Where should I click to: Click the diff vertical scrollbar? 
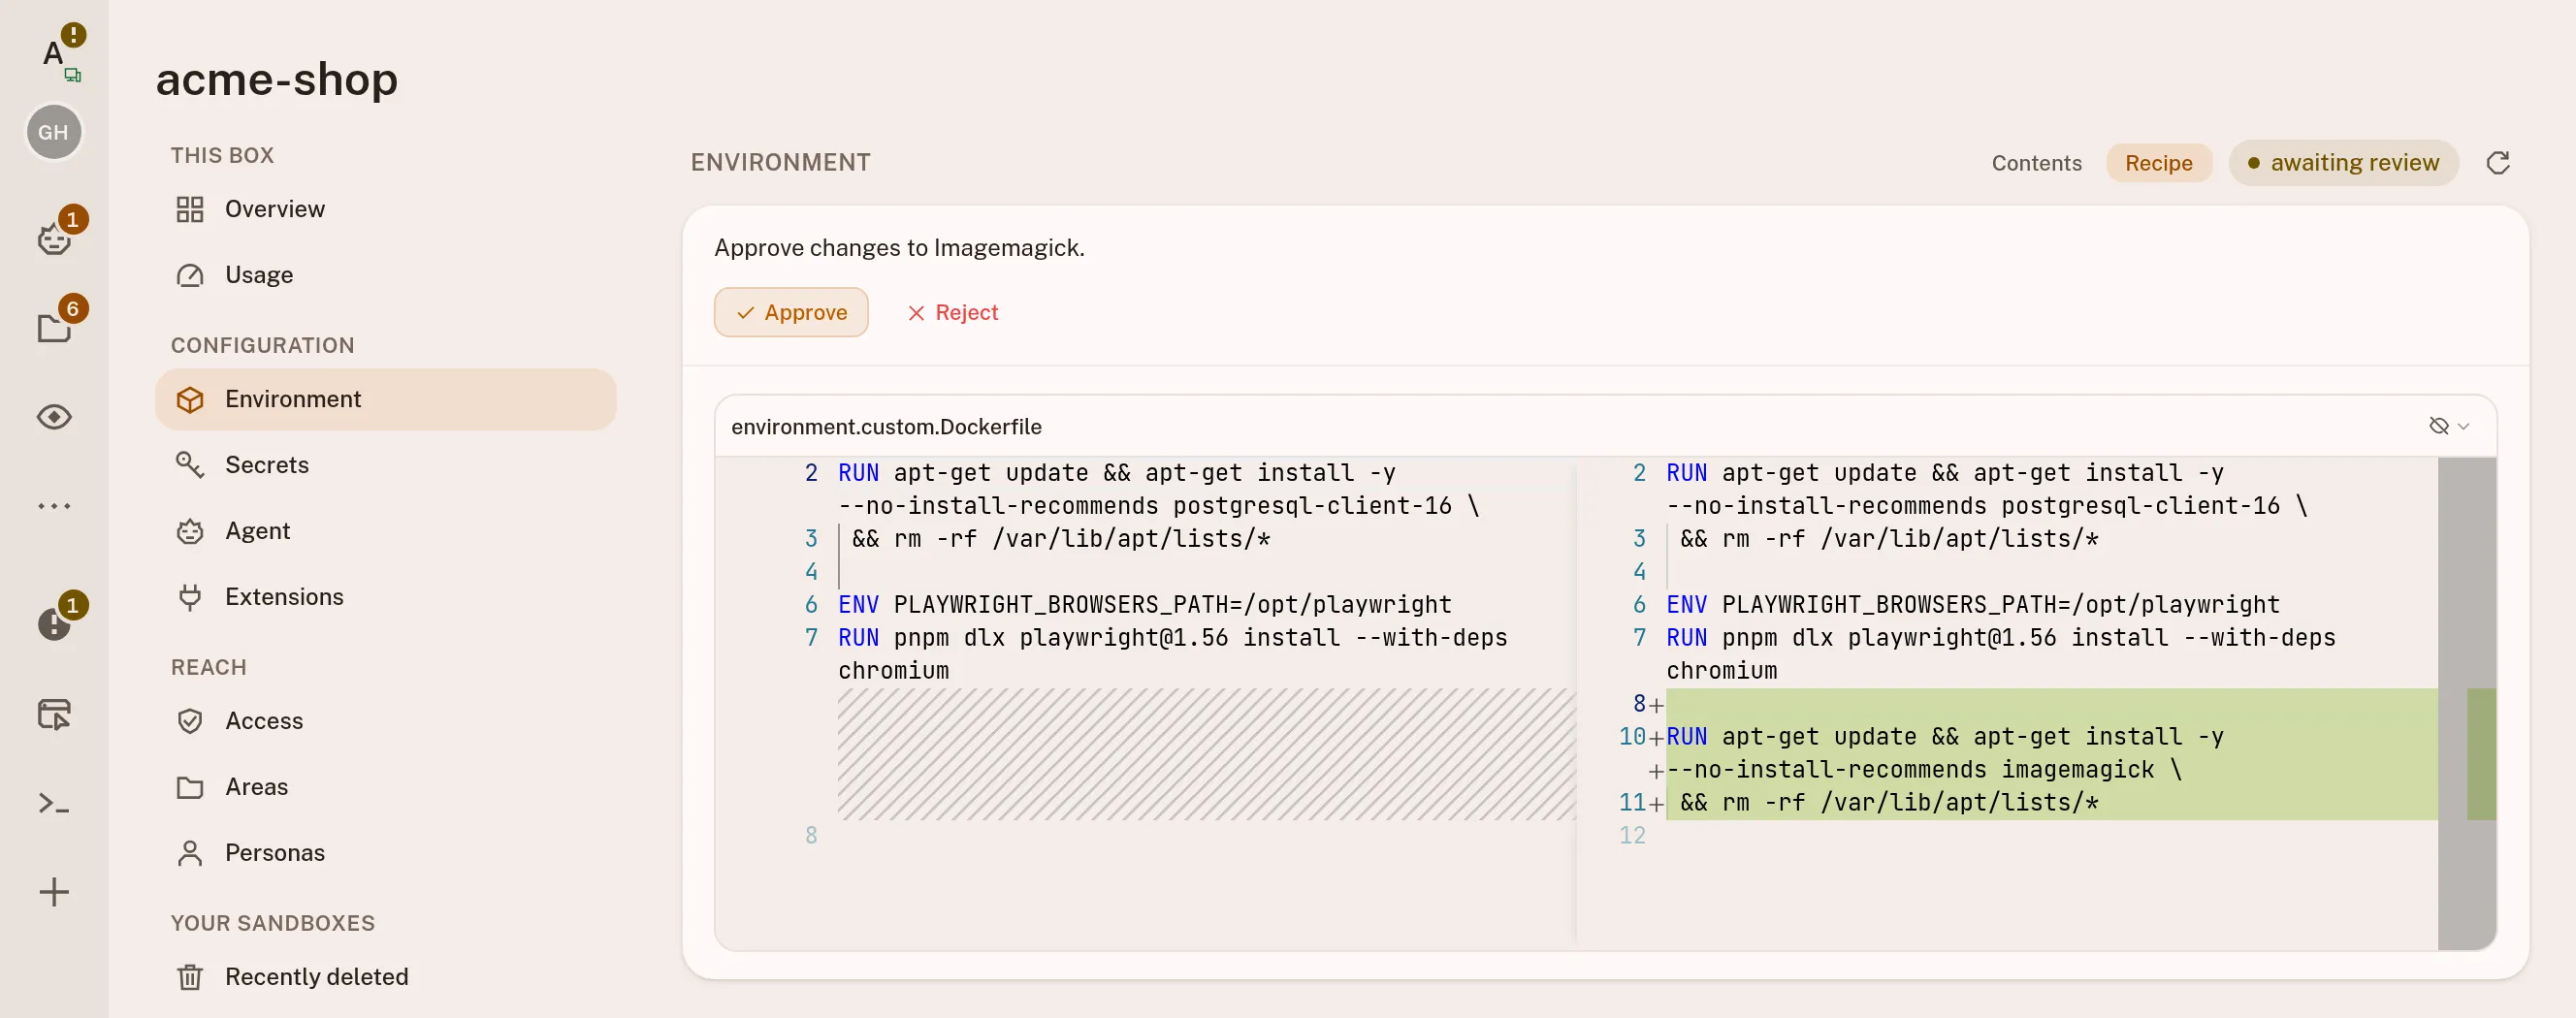(2467, 703)
